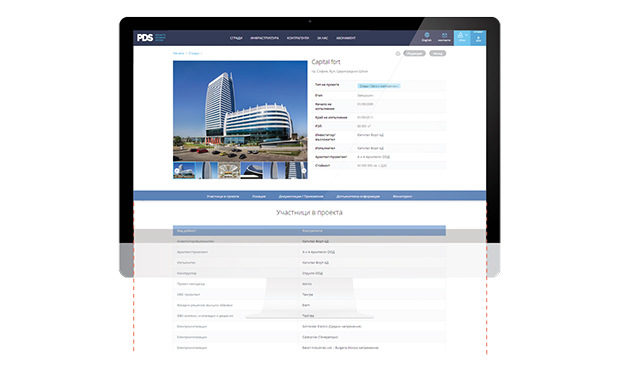
Task: Select the second tab in blue bar
Action: click(x=259, y=196)
